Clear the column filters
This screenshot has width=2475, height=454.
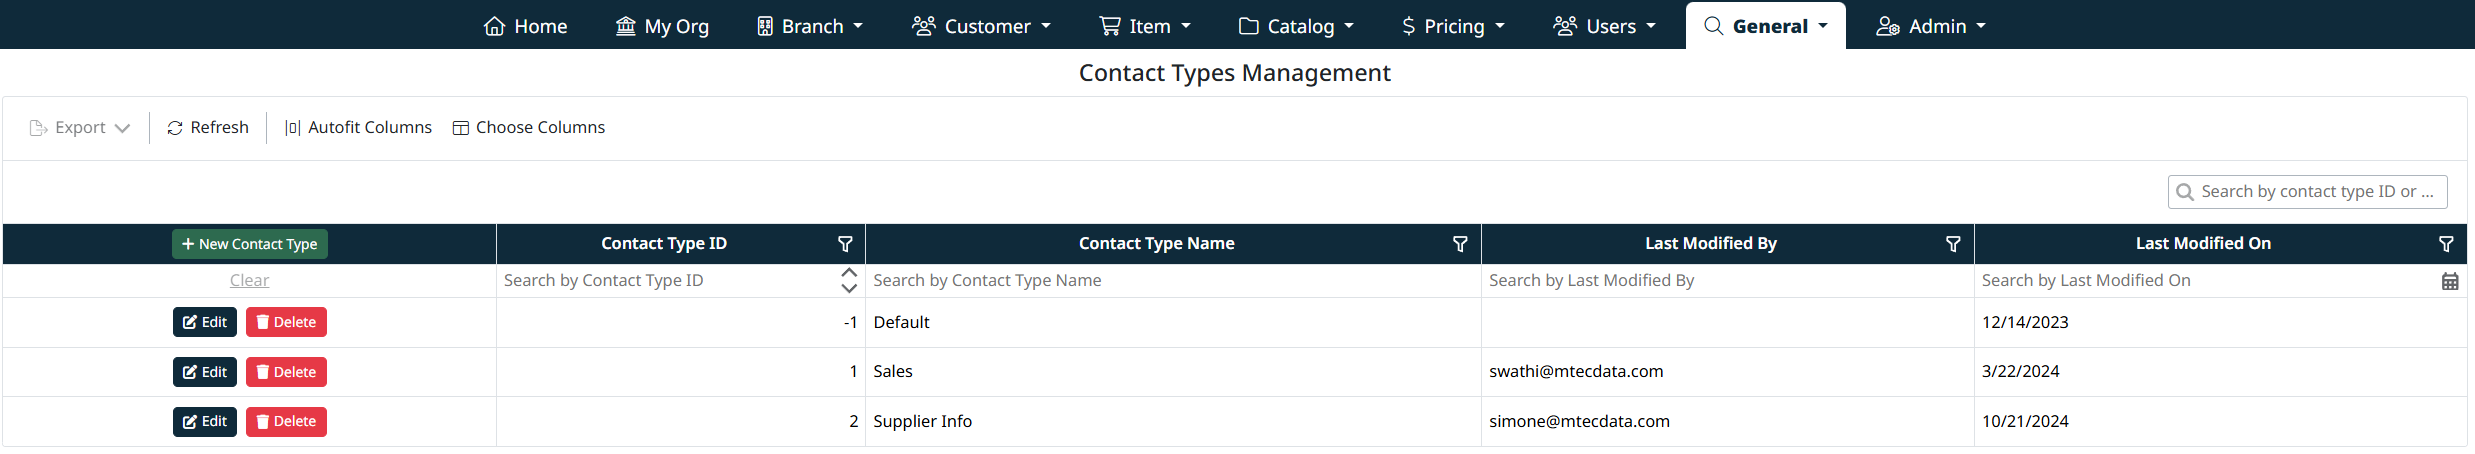pos(249,281)
